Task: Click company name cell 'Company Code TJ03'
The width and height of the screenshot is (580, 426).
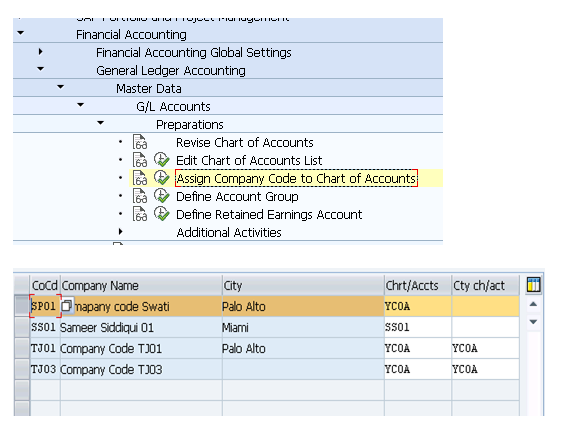Action: [x=141, y=369]
